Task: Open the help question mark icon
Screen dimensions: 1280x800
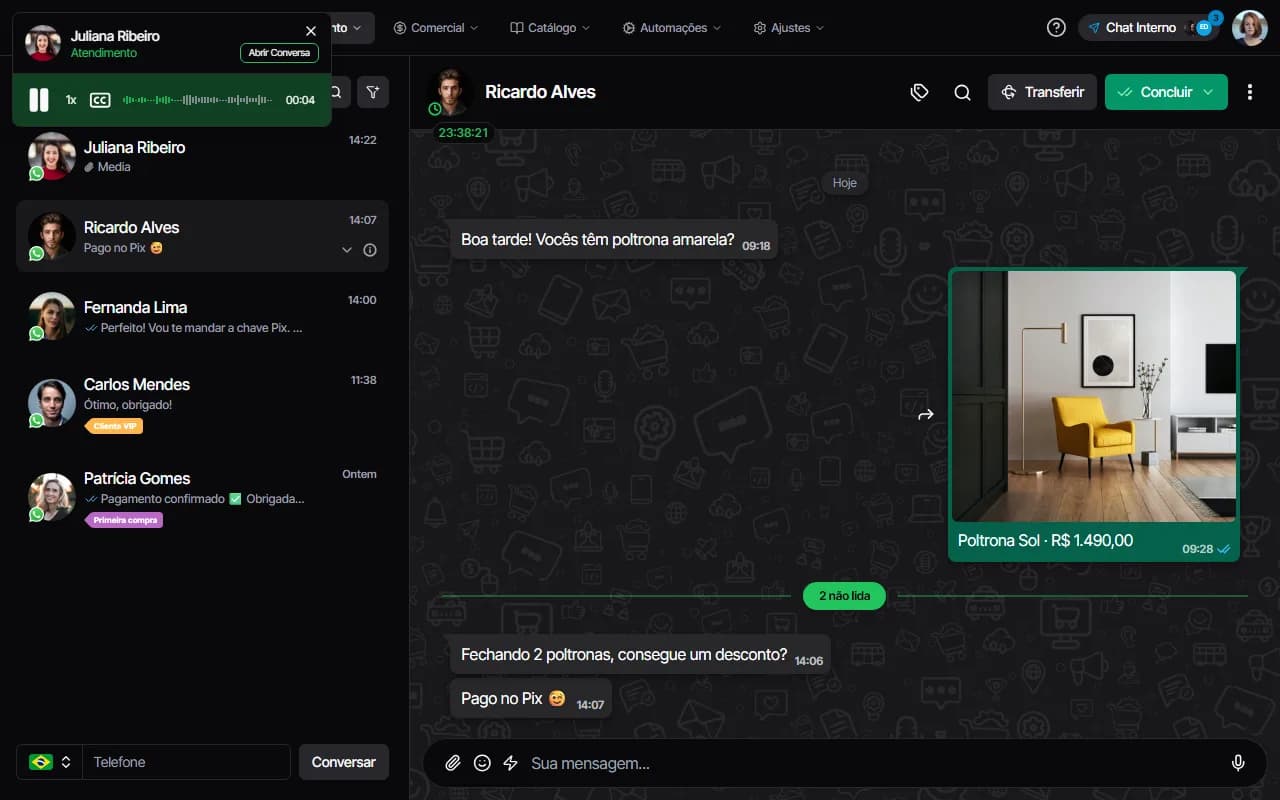Action: pyautogui.click(x=1056, y=28)
